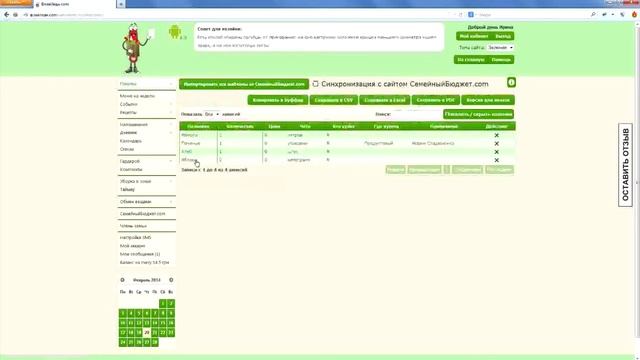
Task: Click На главную button
Action: (471, 60)
